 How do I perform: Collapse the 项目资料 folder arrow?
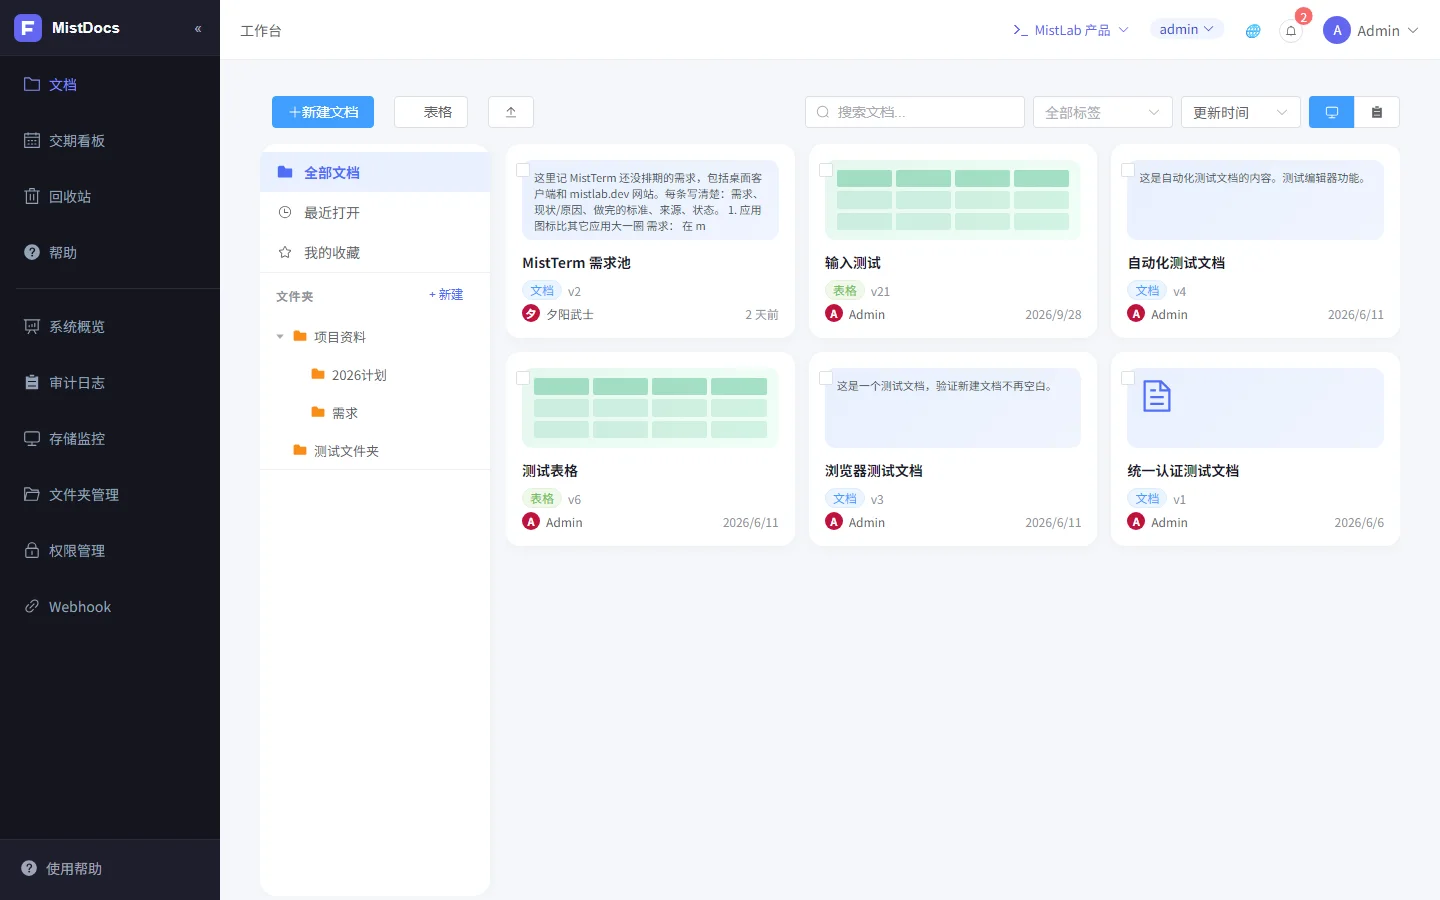(x=280, y=337)
